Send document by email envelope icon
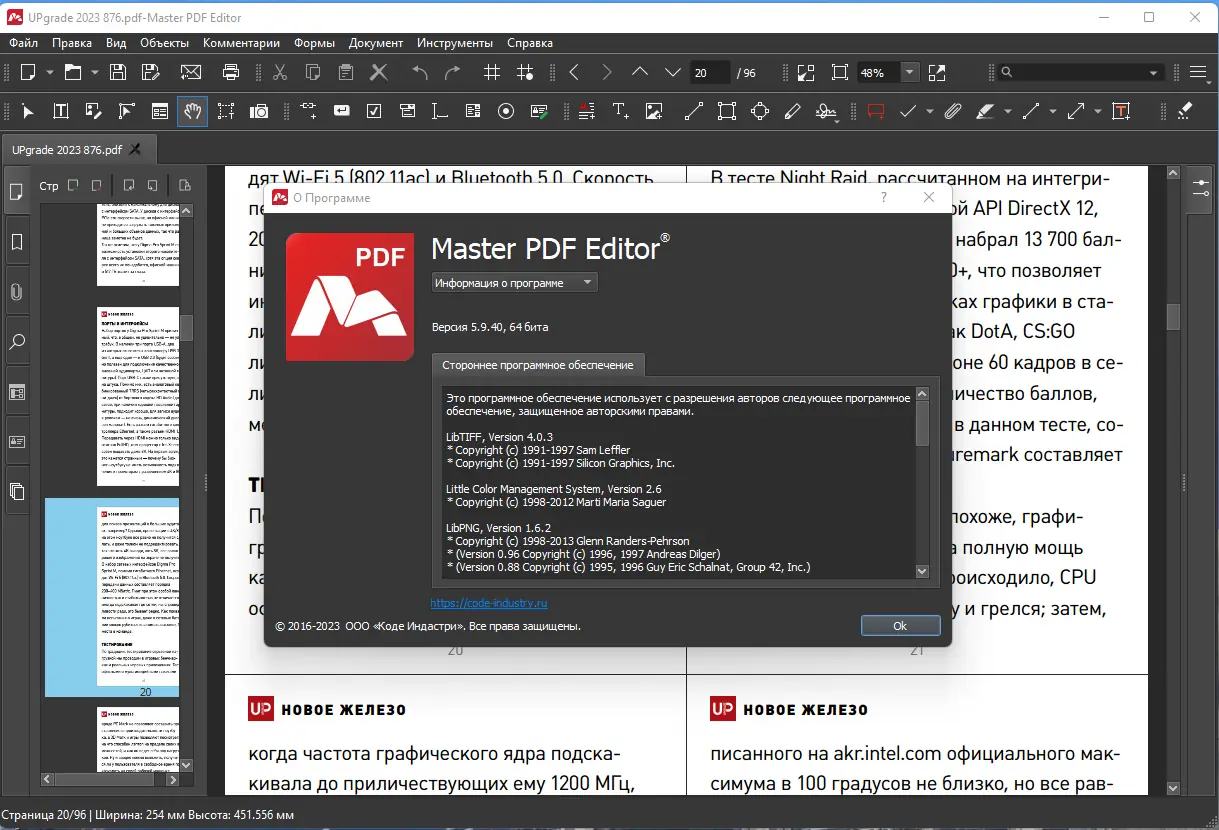This screenshot has width=1219, height=830. pyautogui.click(x=191, y=72)
